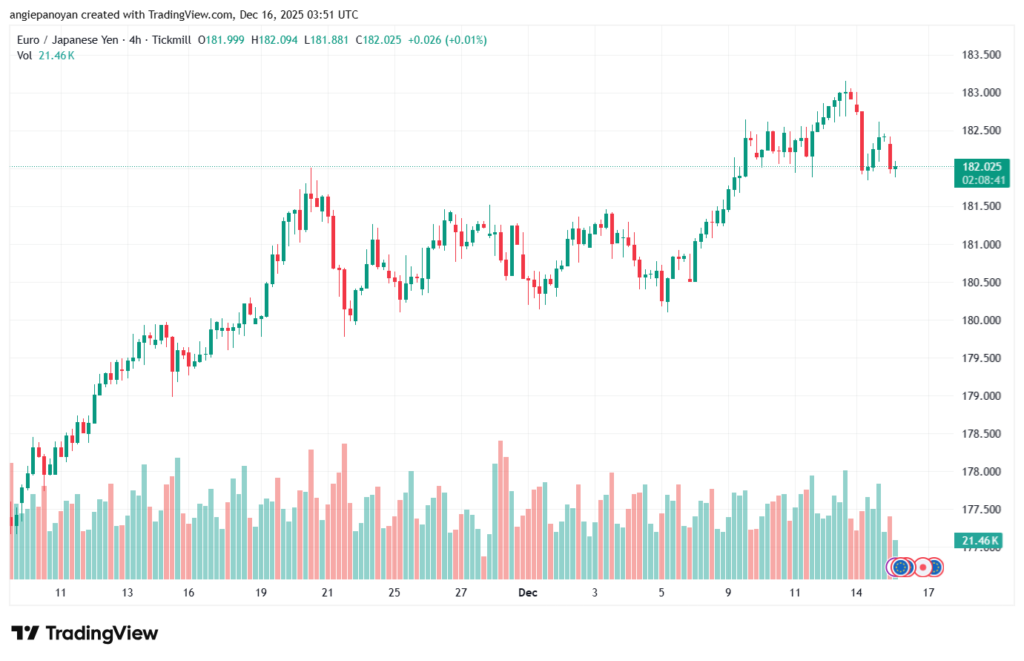Click the leftmost EU flag event icon
Image resolution: width=1024 pixels, height=661 pixels.
900,567
